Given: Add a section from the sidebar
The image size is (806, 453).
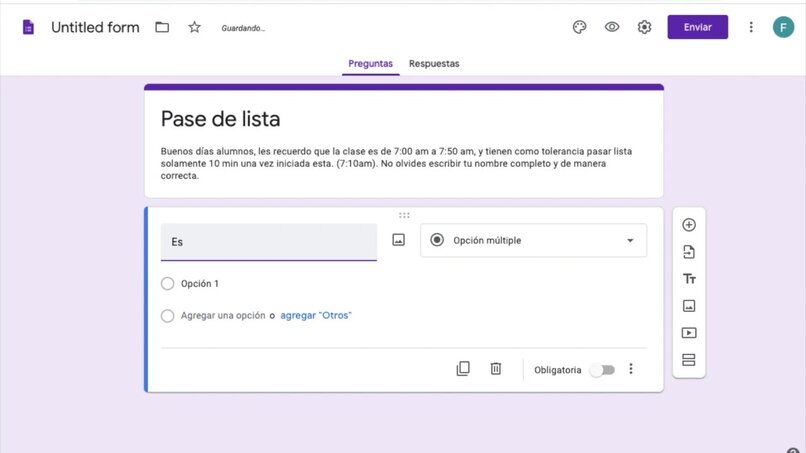Looking at the screenshot, I should [689, 360].
